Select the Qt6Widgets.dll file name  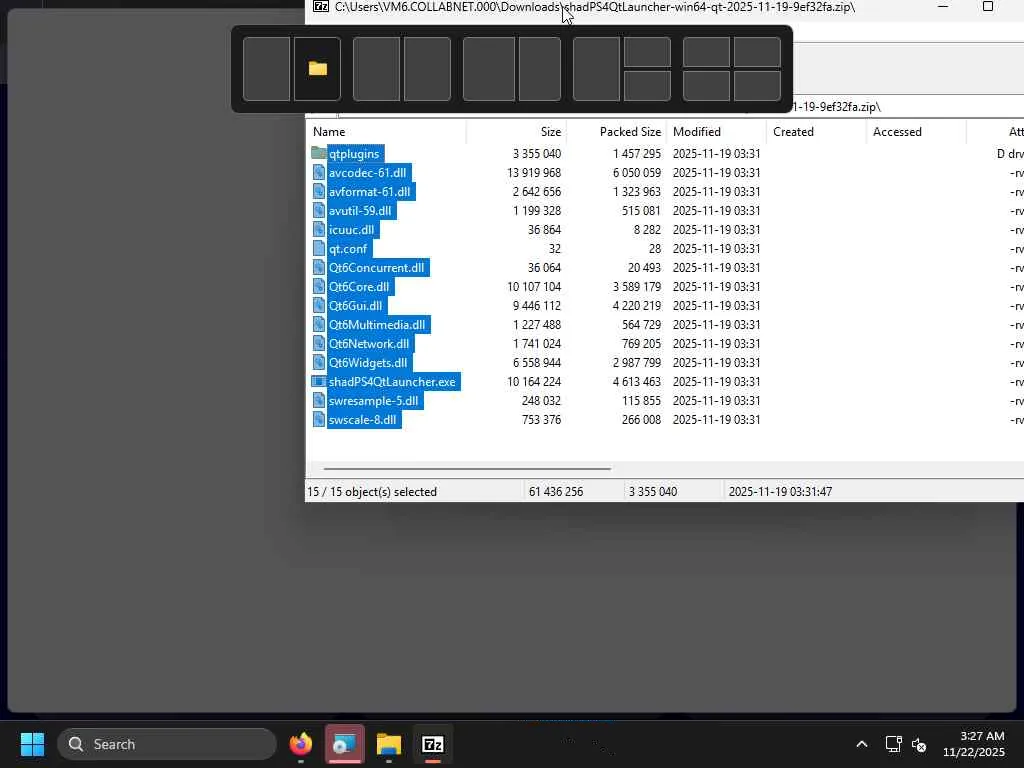point(368,362)
